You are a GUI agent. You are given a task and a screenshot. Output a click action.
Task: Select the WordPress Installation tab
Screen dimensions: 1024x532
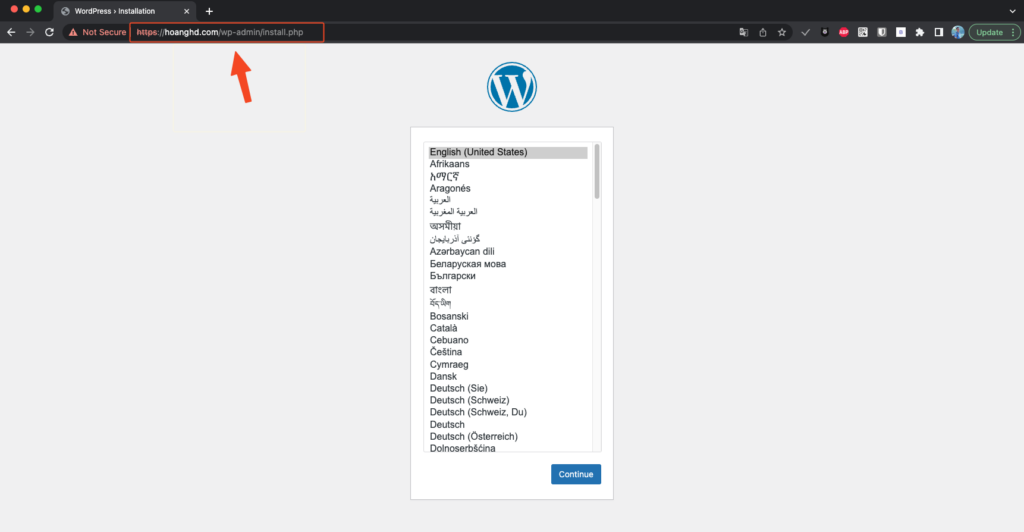tap(124, 11)
